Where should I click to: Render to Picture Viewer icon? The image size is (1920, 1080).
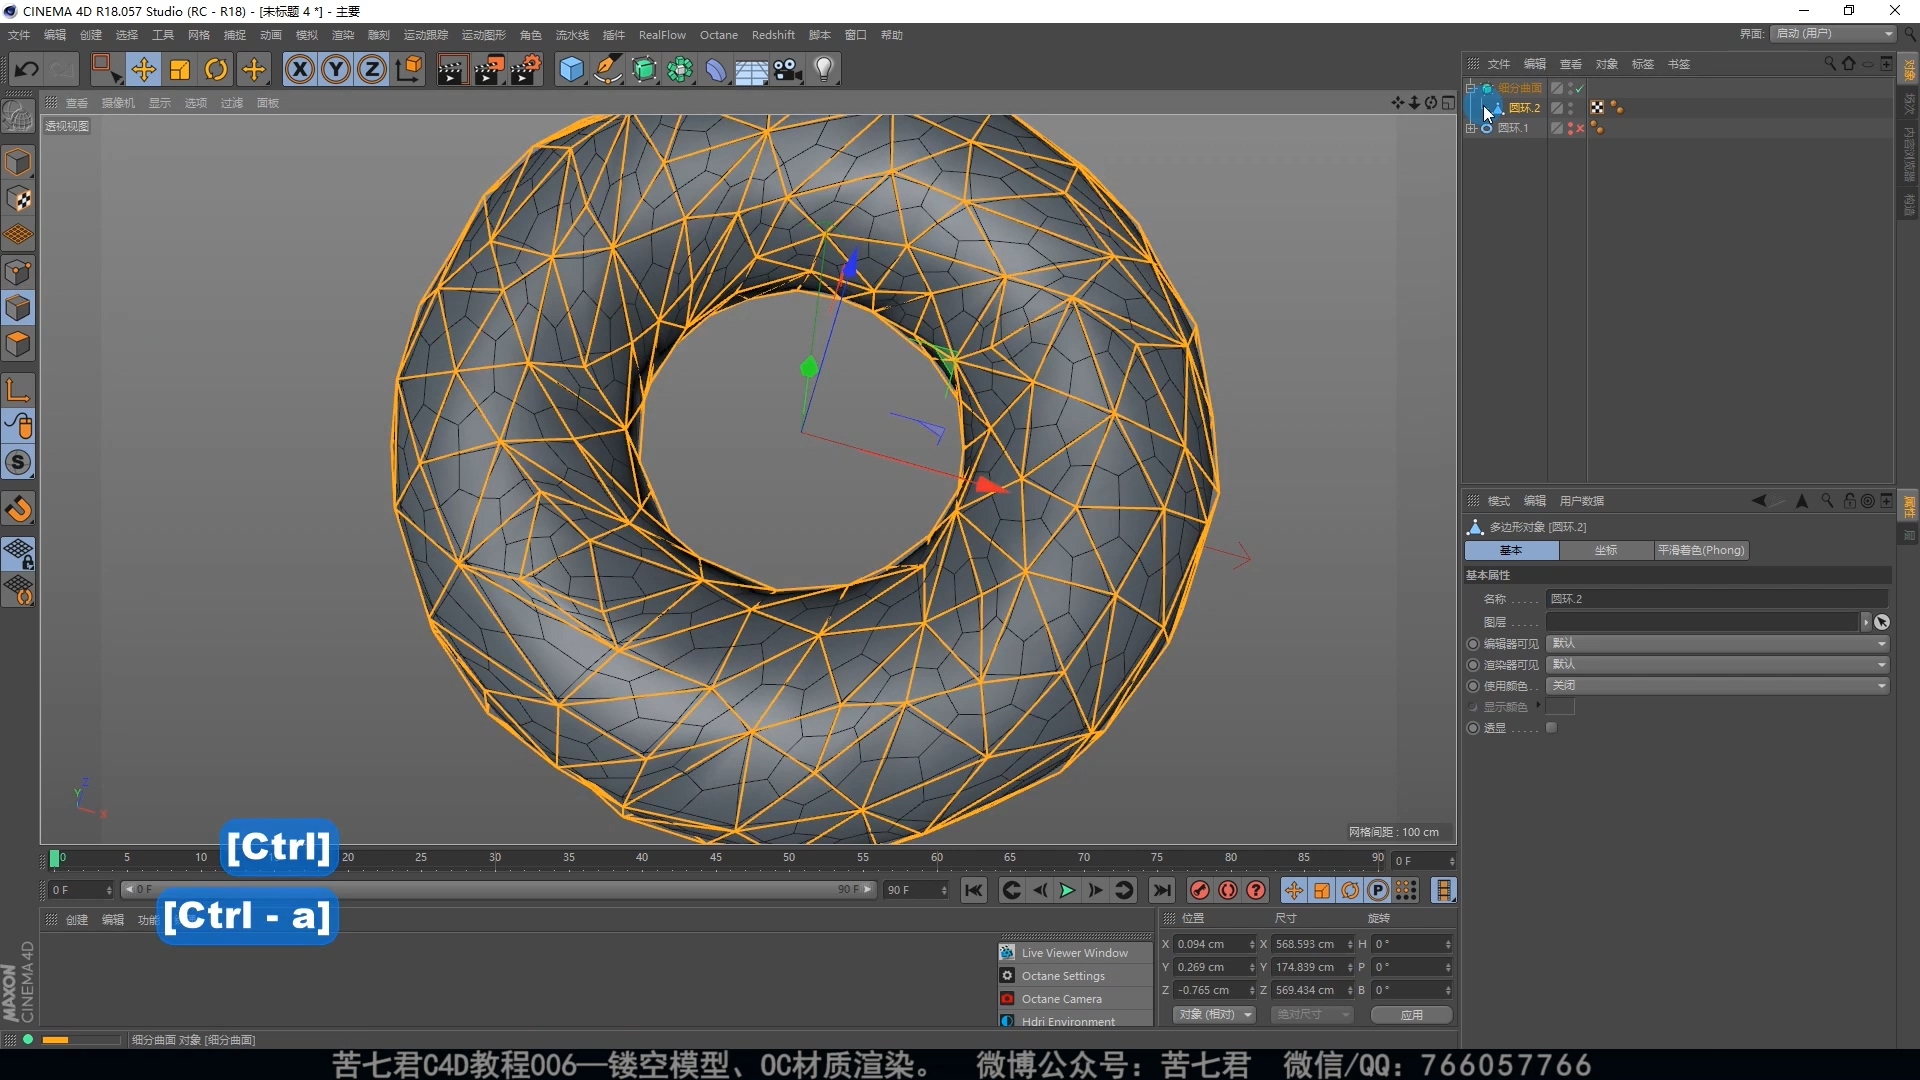click(489, 69)
